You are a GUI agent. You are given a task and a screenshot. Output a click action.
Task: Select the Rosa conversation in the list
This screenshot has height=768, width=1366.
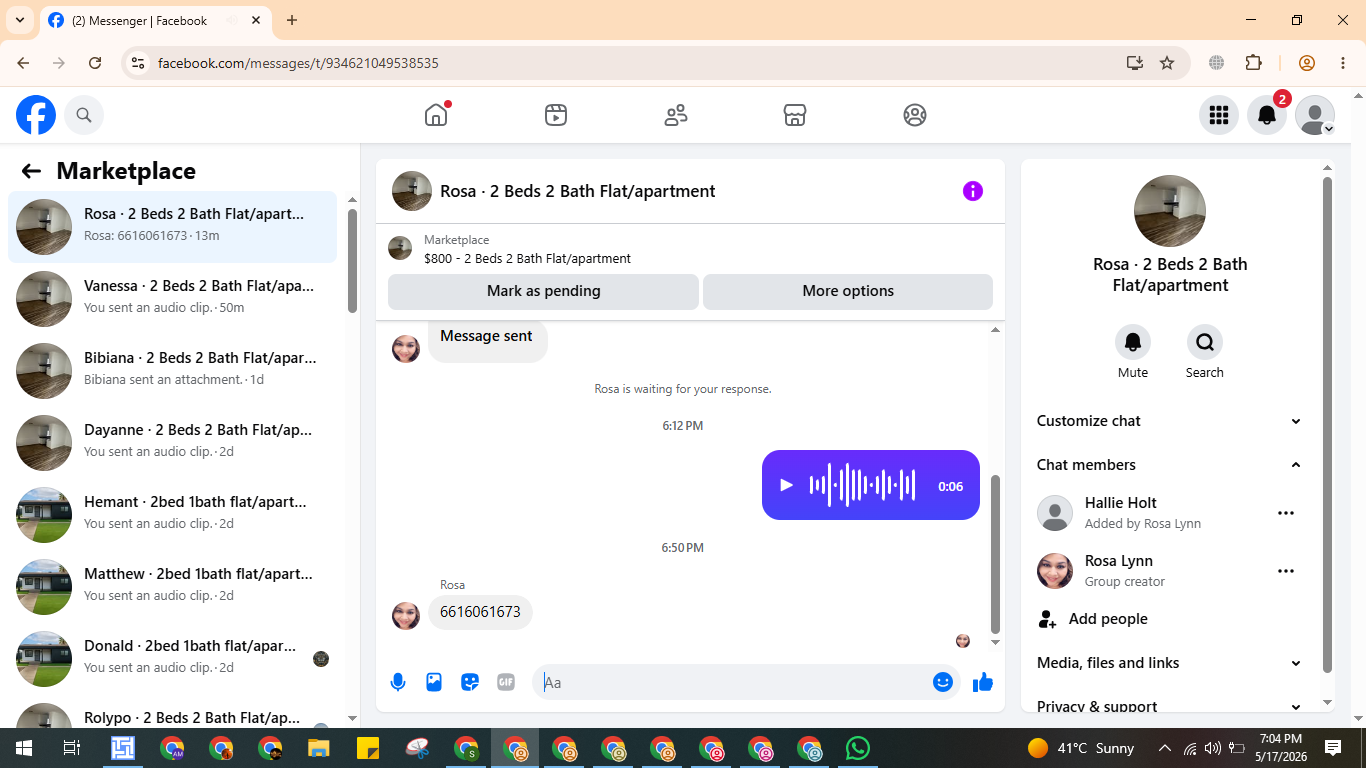click(173, 227)
